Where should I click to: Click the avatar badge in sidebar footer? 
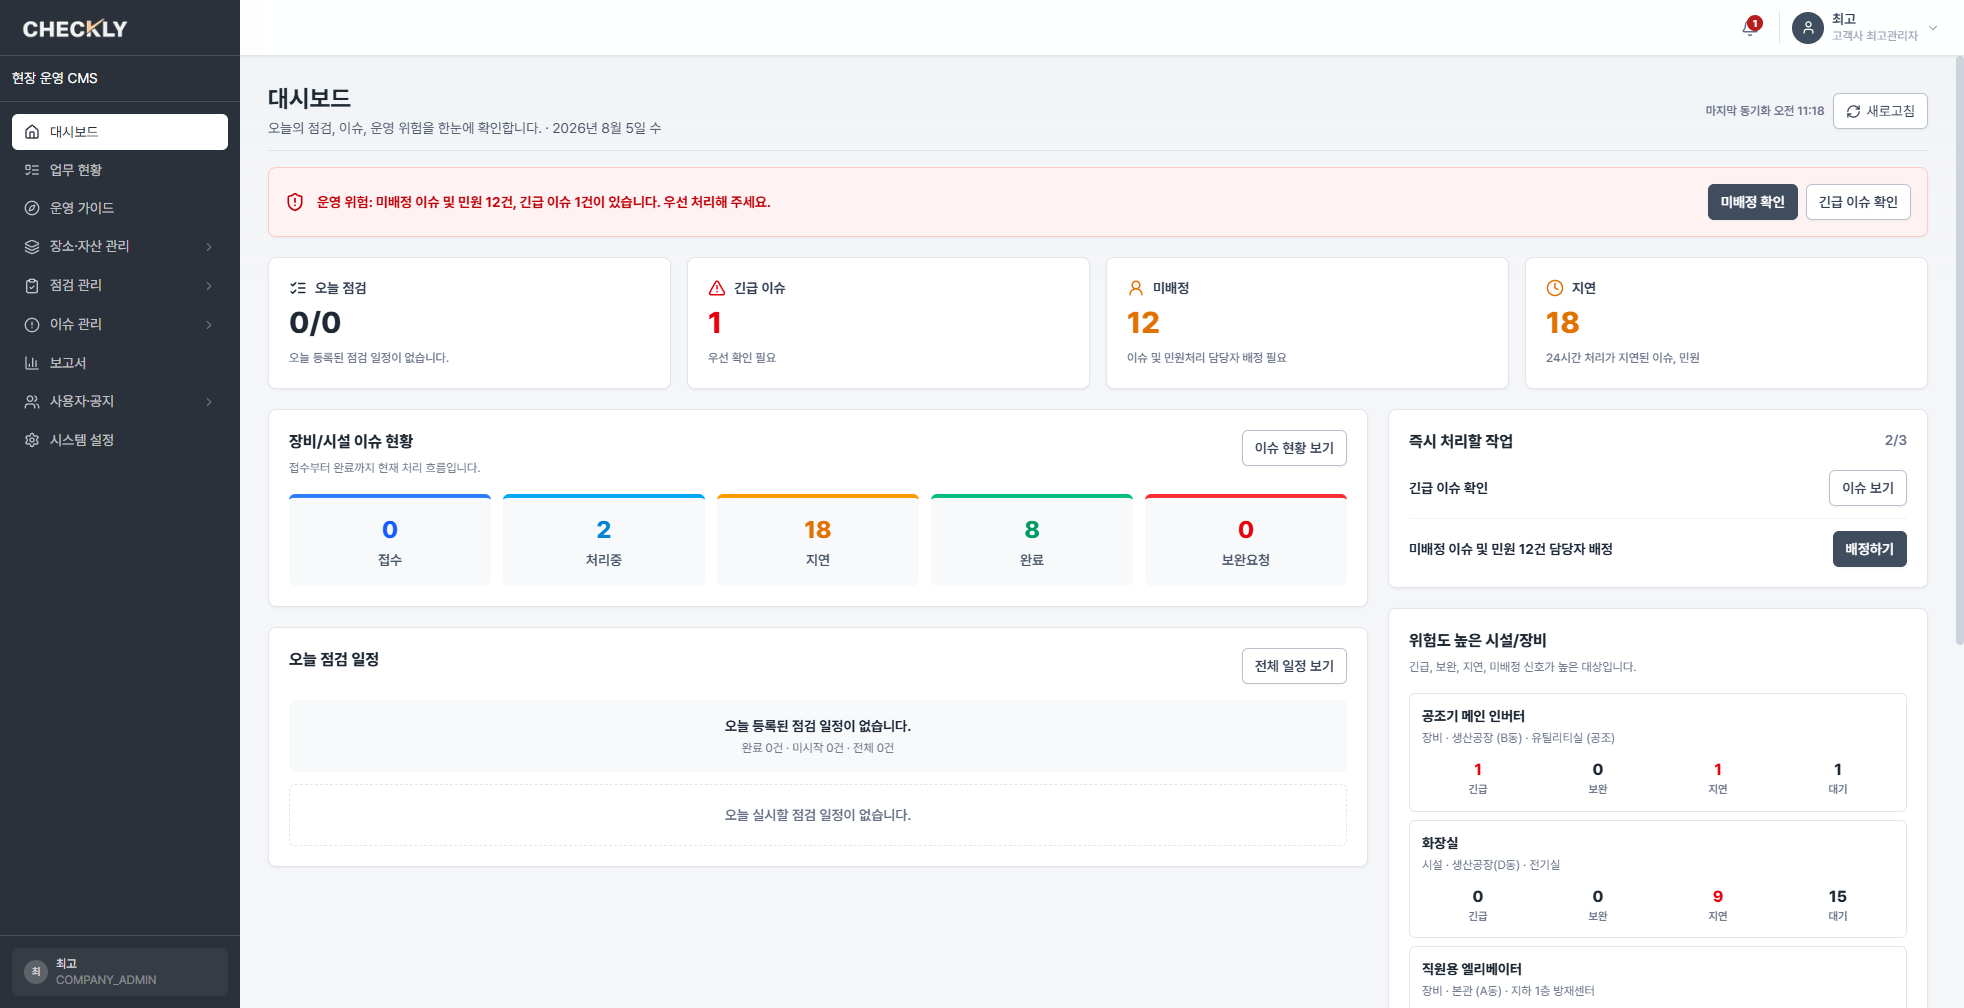tap(36, 972)
